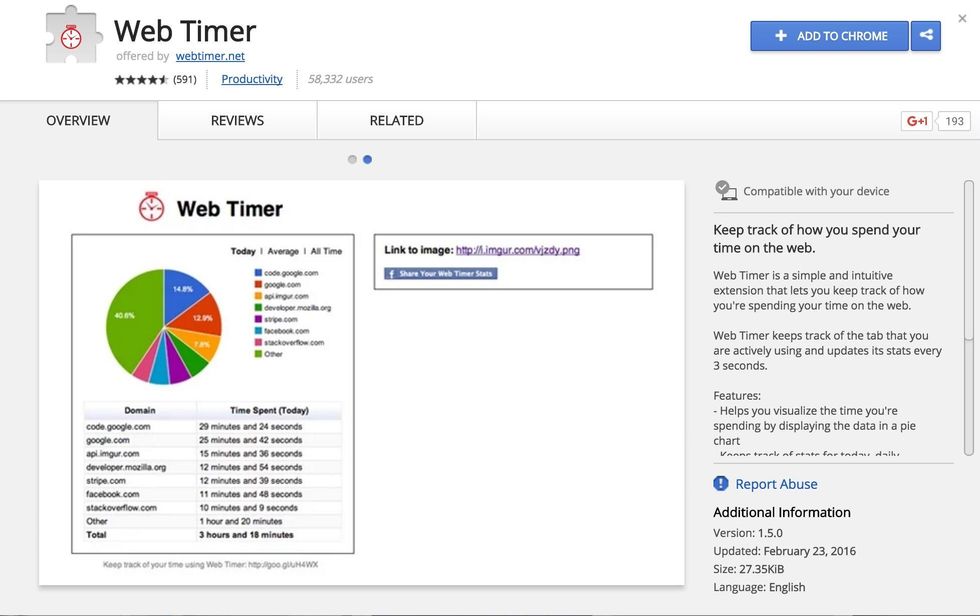Click the Web Timer extension puzzle icon
Image resolution: width=980 pixels, height=616 pixels.
tap(73, 35)
